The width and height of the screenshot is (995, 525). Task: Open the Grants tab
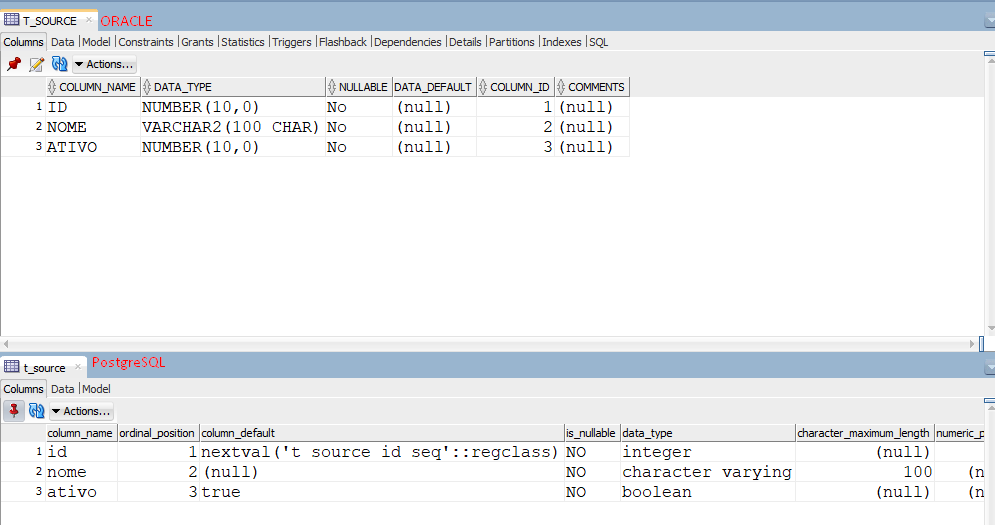[x=197, y=42]
